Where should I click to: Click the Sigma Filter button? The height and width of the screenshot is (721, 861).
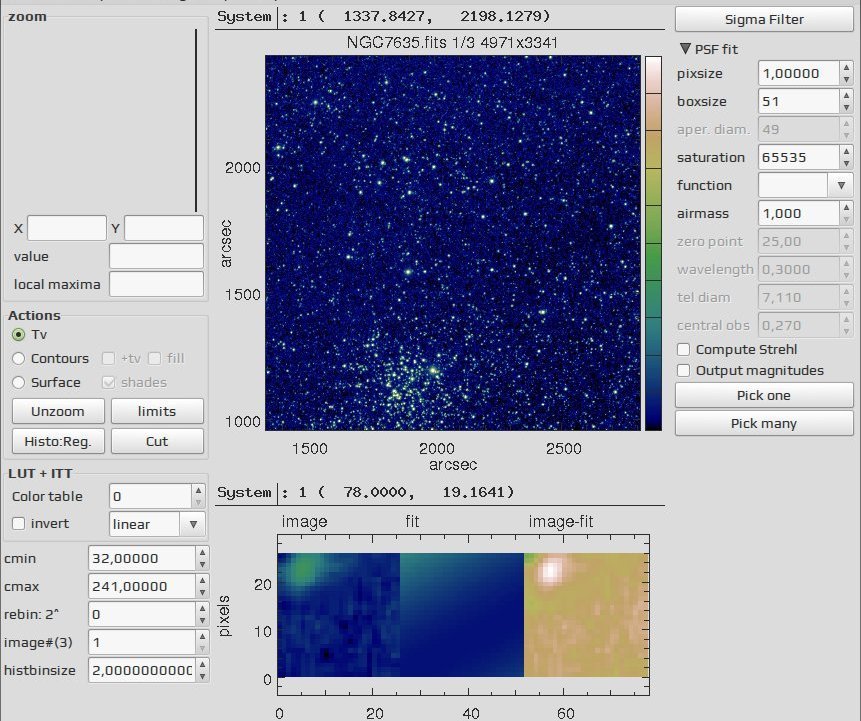(x=764, y=19)
